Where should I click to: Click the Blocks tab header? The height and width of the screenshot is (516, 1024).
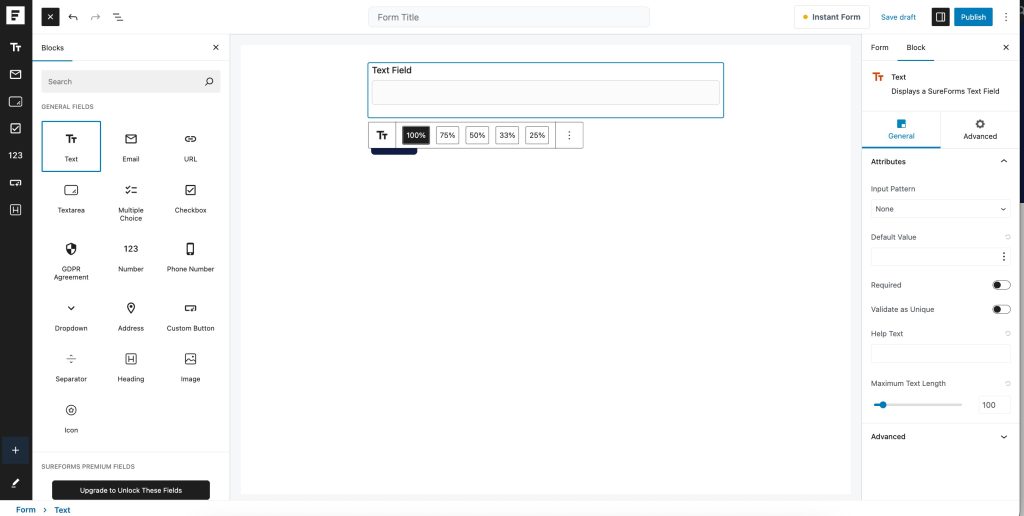pyautogui.click(x=52, y=48)
